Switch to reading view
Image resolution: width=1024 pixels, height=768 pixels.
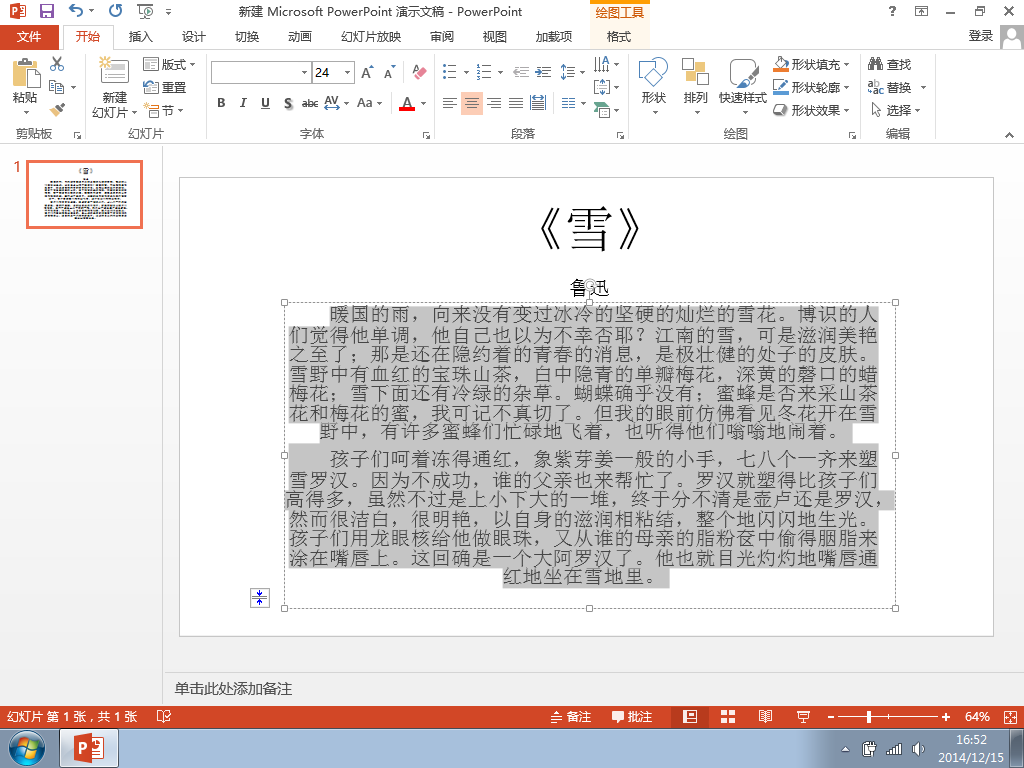click(x=765, y=716)
